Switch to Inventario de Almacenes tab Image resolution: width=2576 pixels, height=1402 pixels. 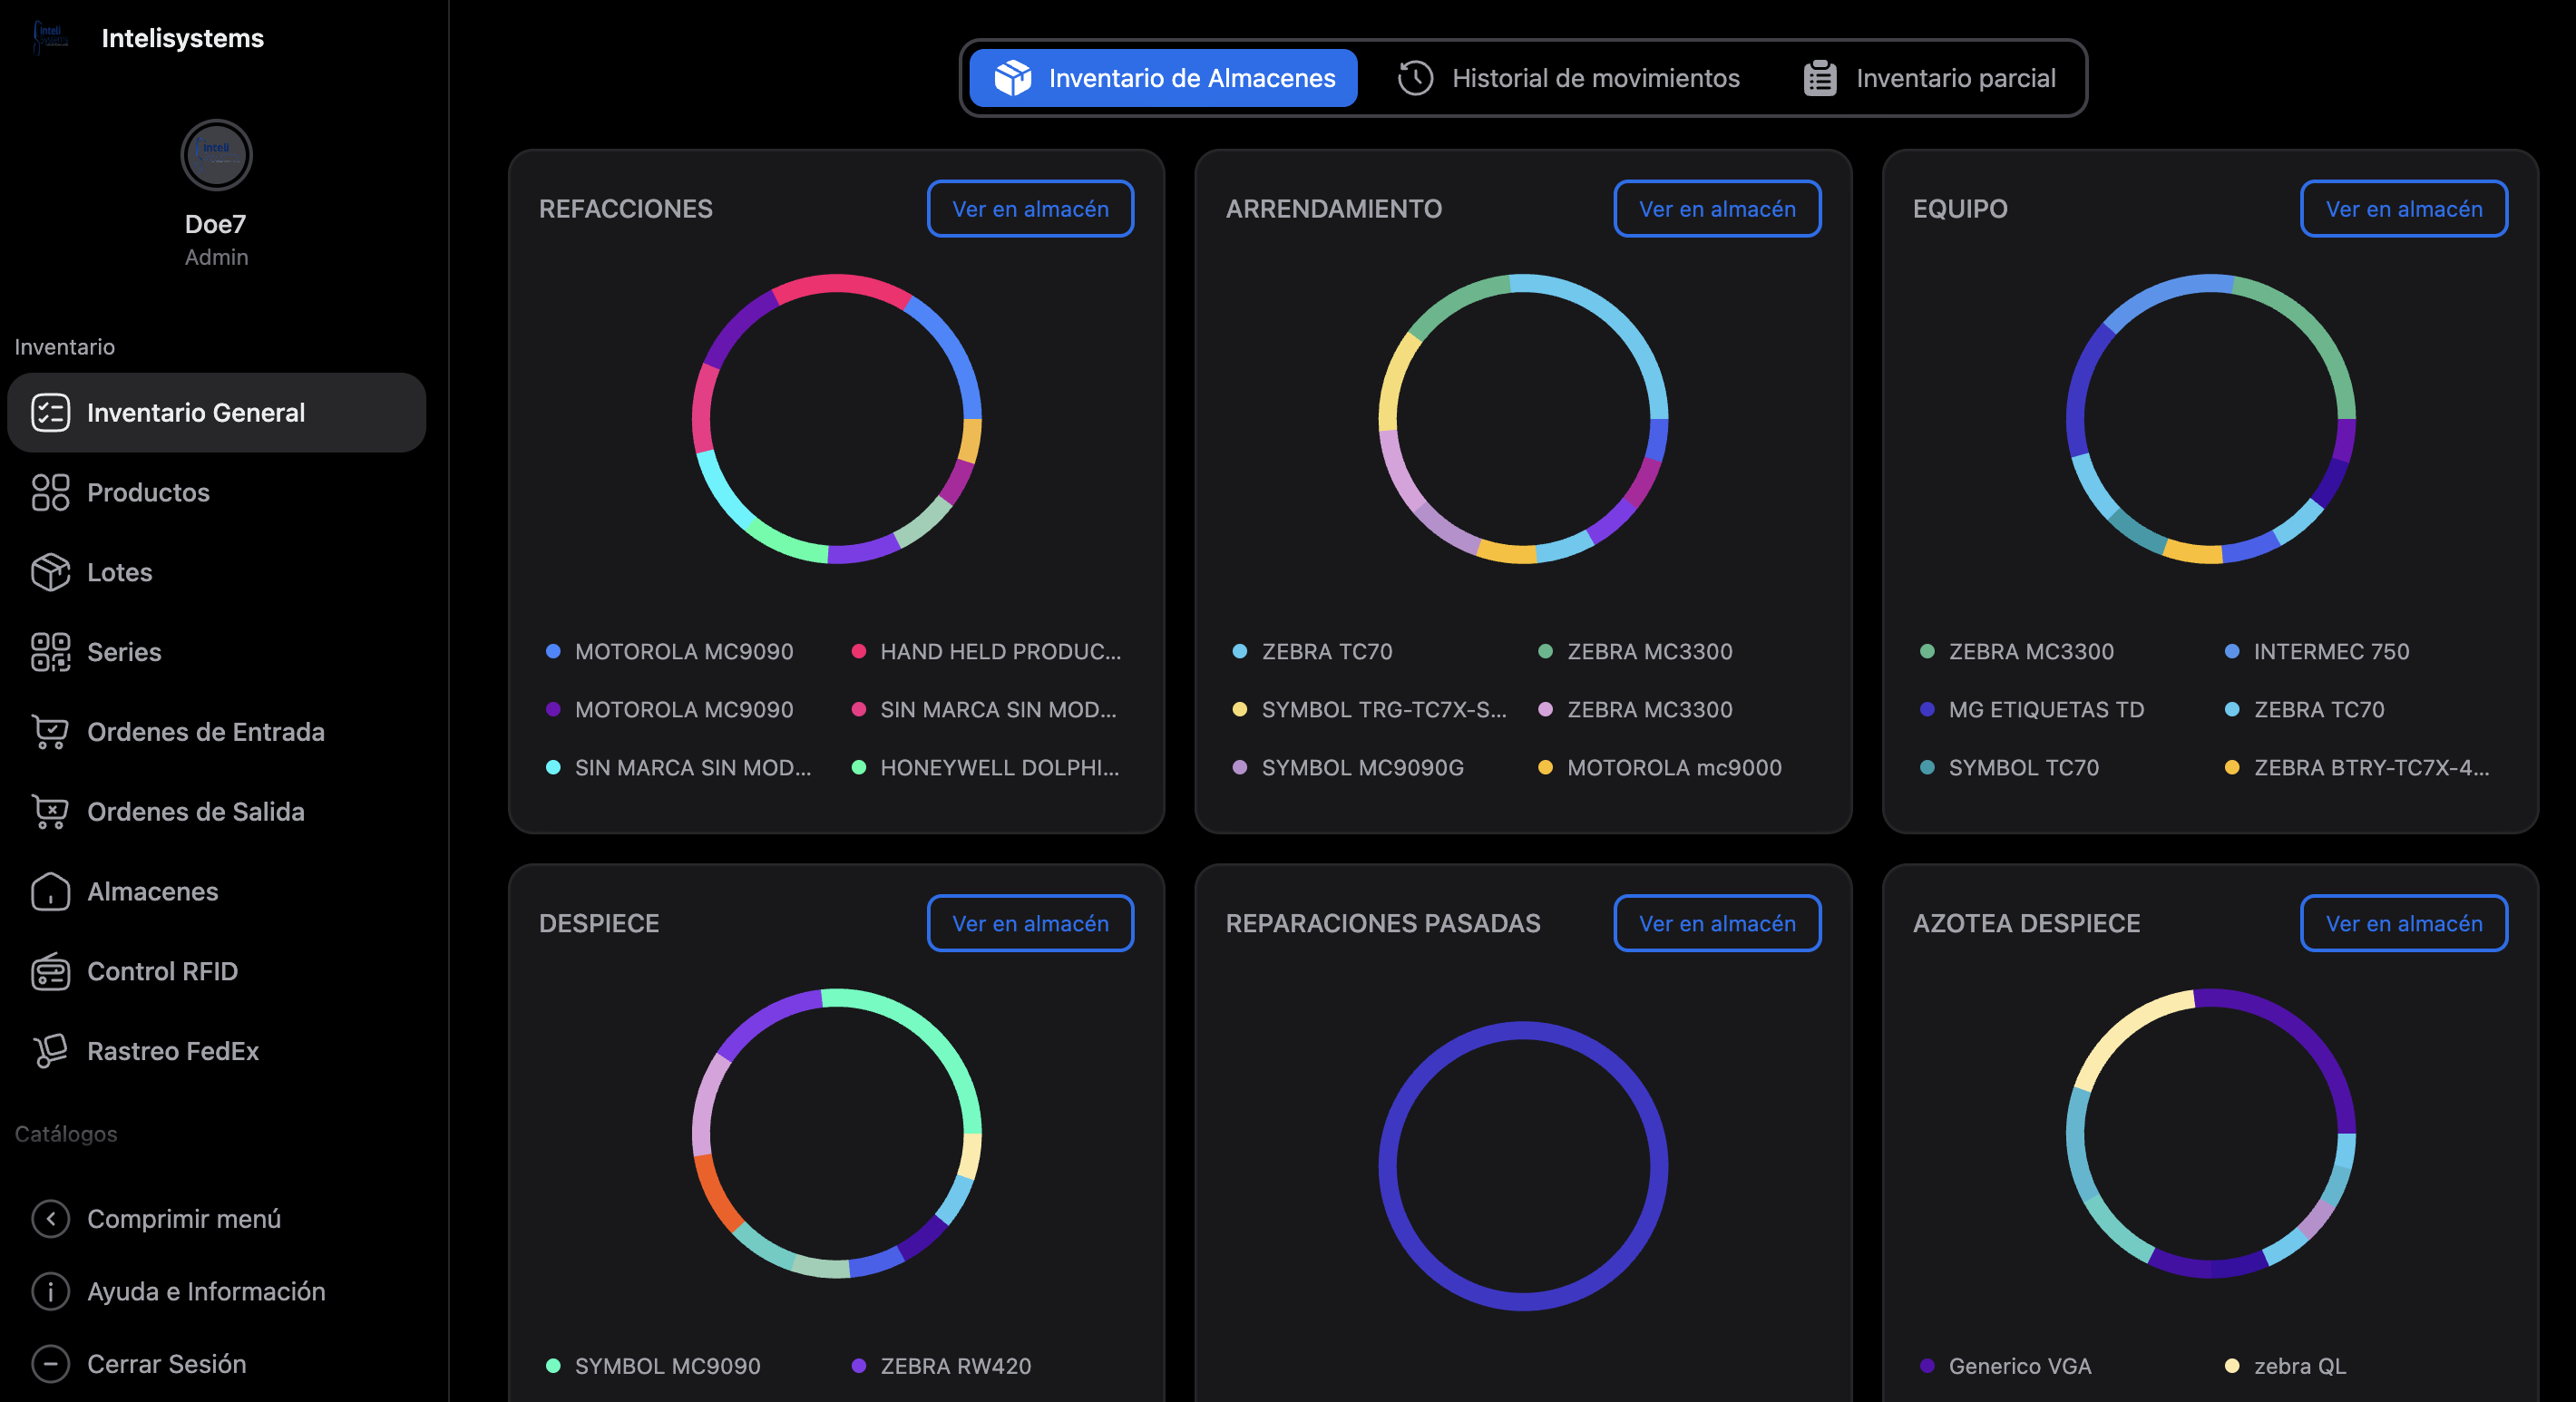[x=1163, y=78]
